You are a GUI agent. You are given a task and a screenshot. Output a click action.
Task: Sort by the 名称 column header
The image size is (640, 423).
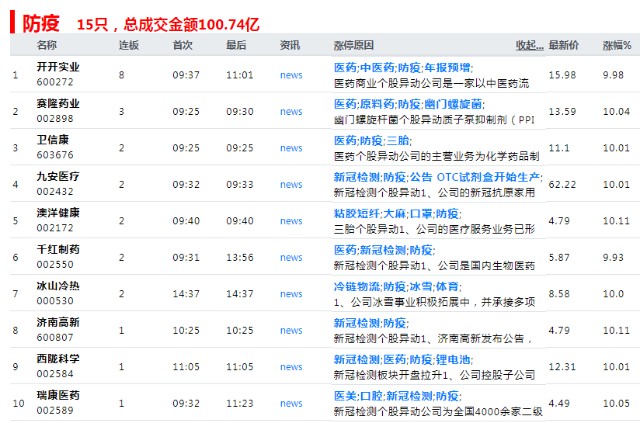coord(47,45)
